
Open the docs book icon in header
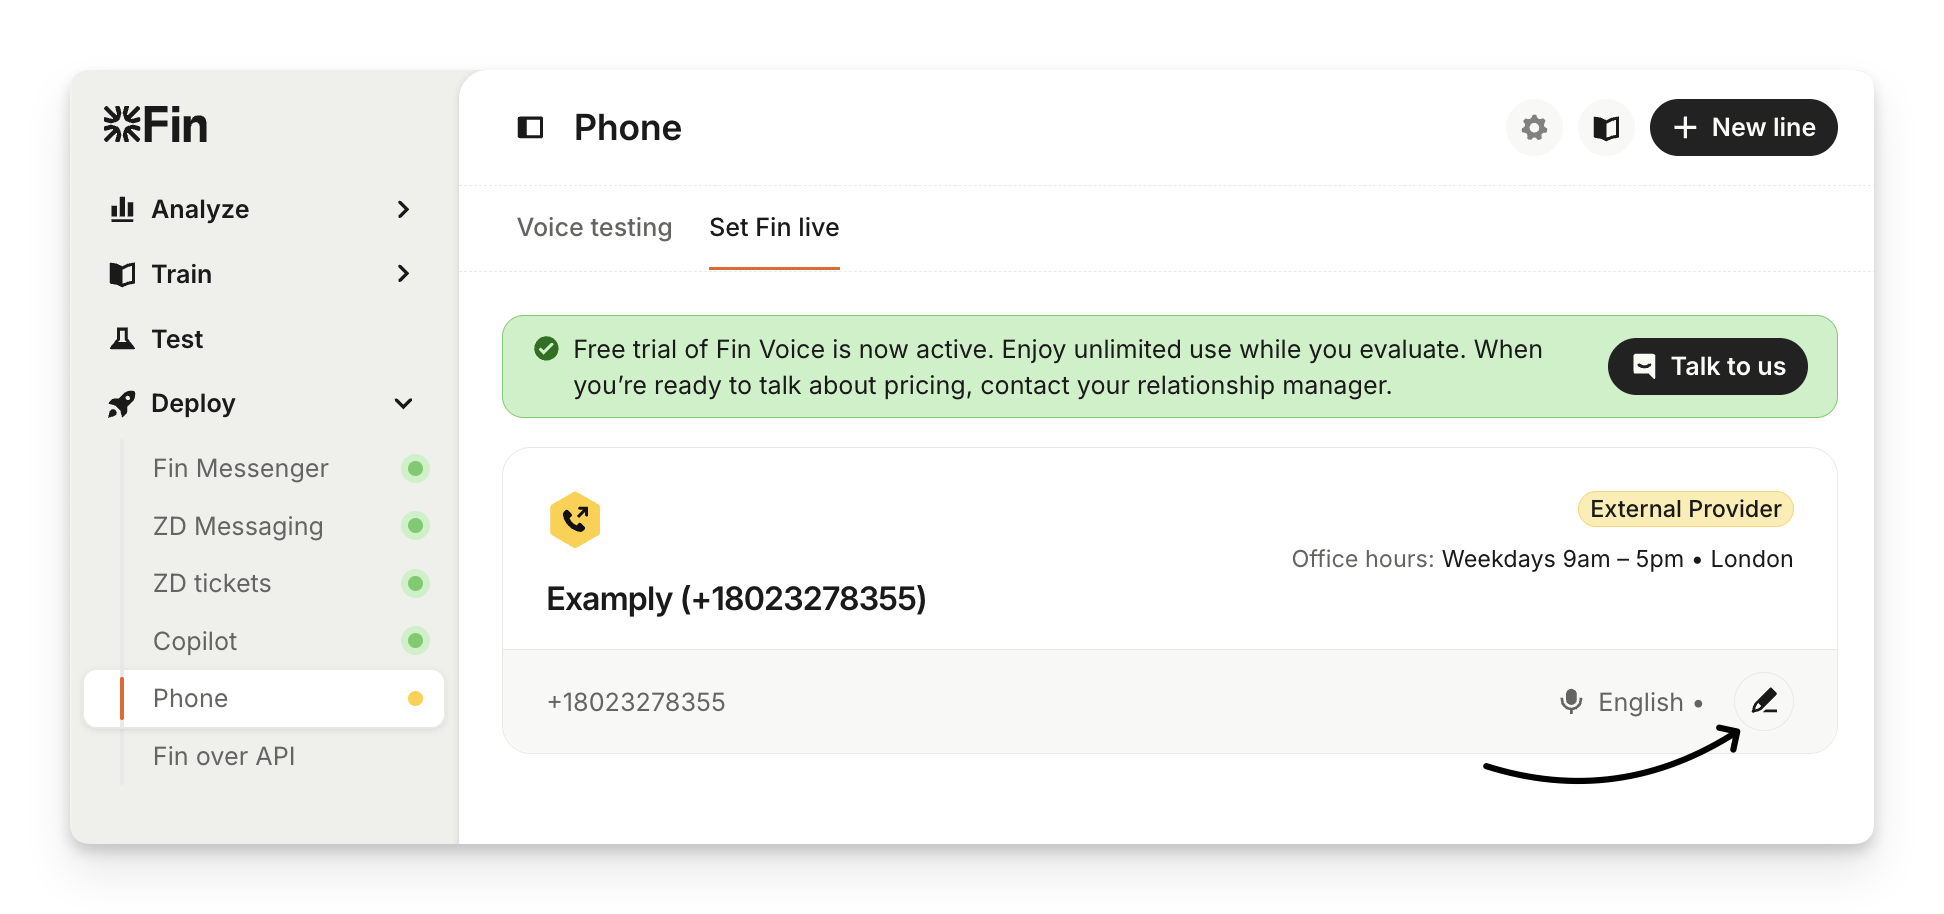pos(1606,128)
